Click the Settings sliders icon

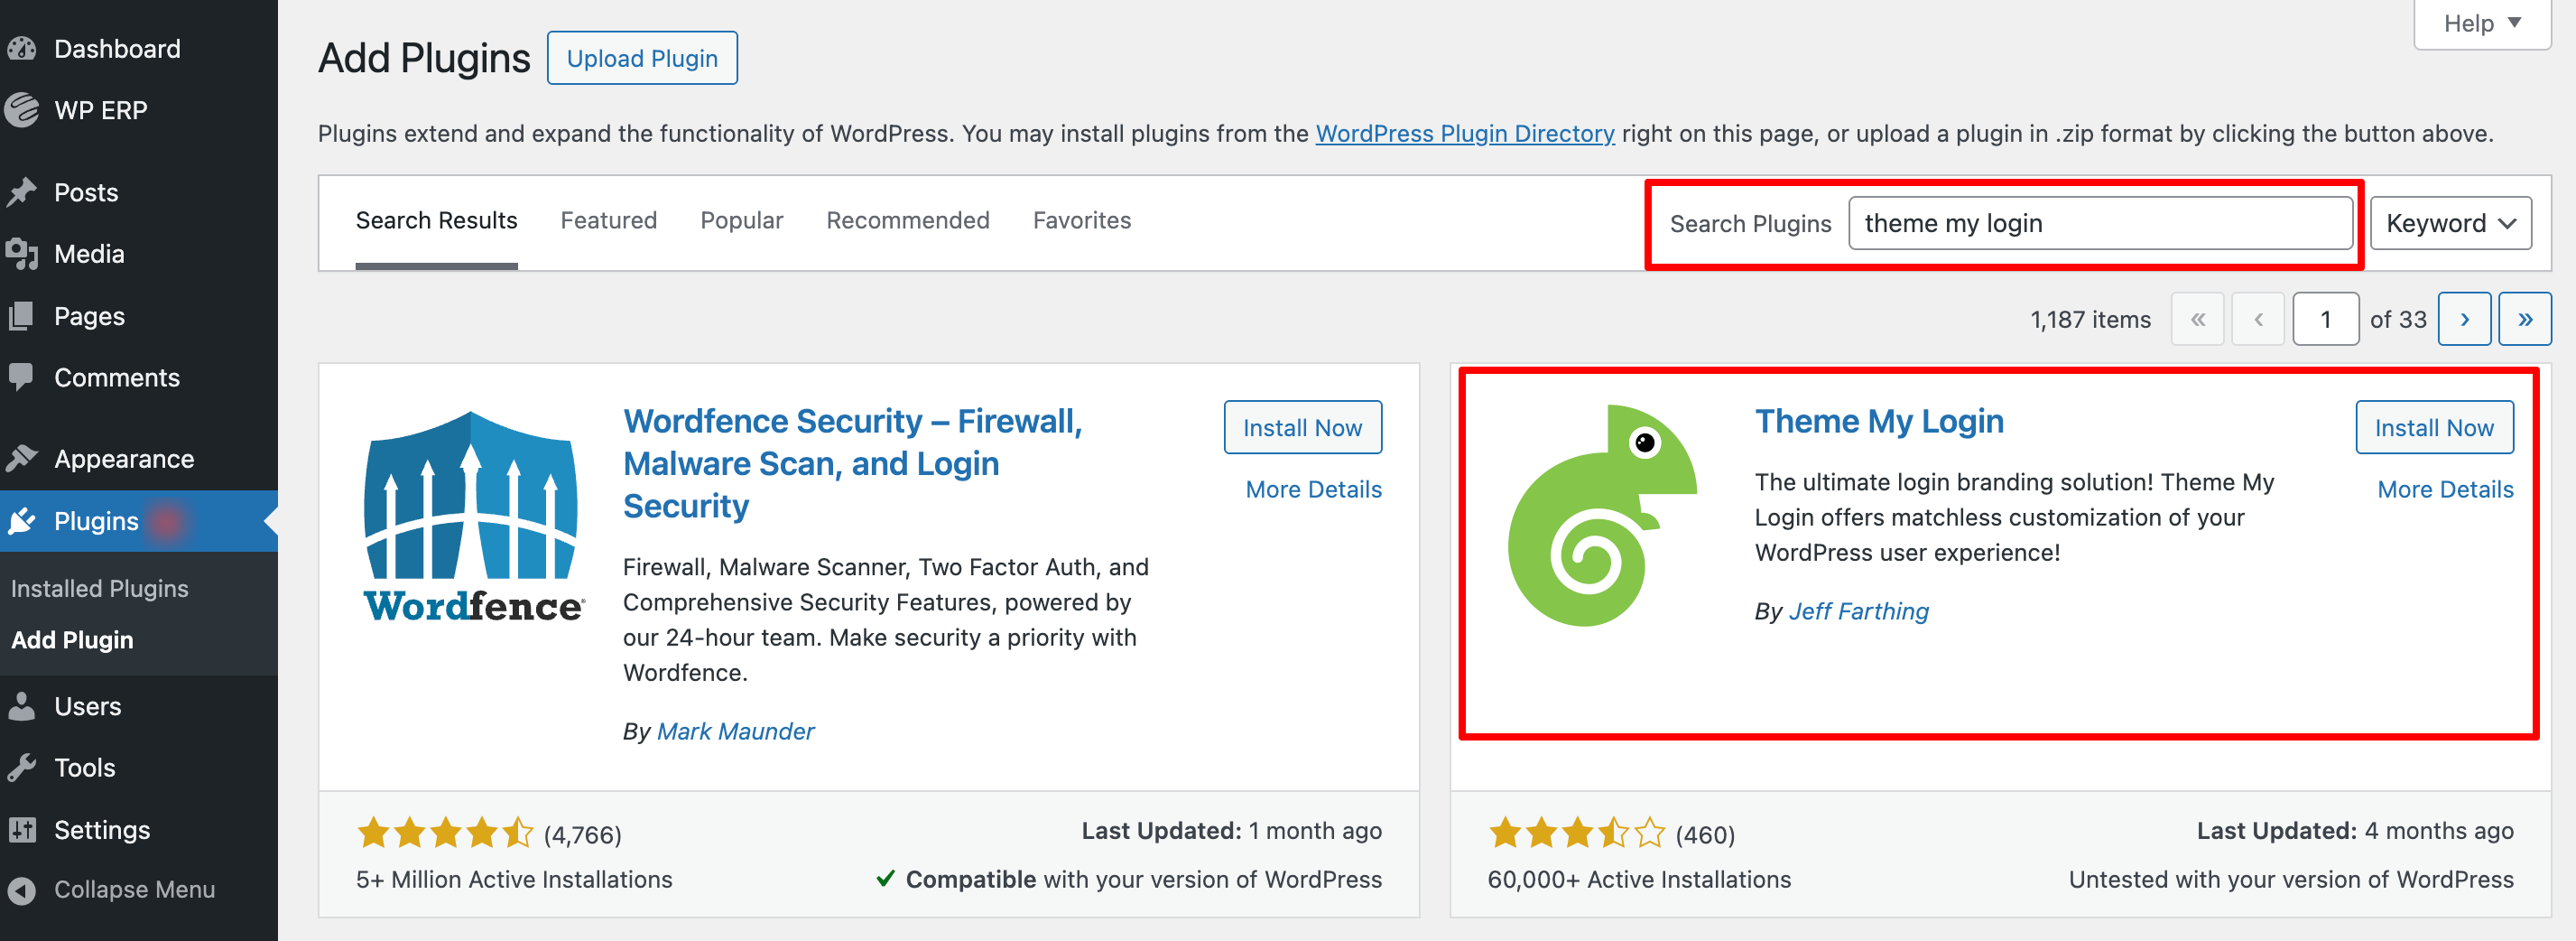coord(22,830)
